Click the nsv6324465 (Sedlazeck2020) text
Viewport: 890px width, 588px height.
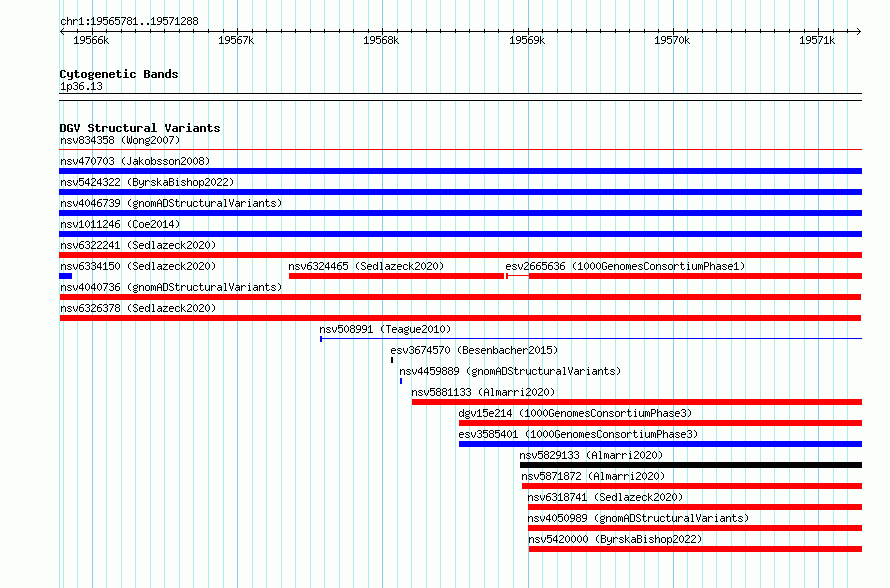(x=366, y=266)
